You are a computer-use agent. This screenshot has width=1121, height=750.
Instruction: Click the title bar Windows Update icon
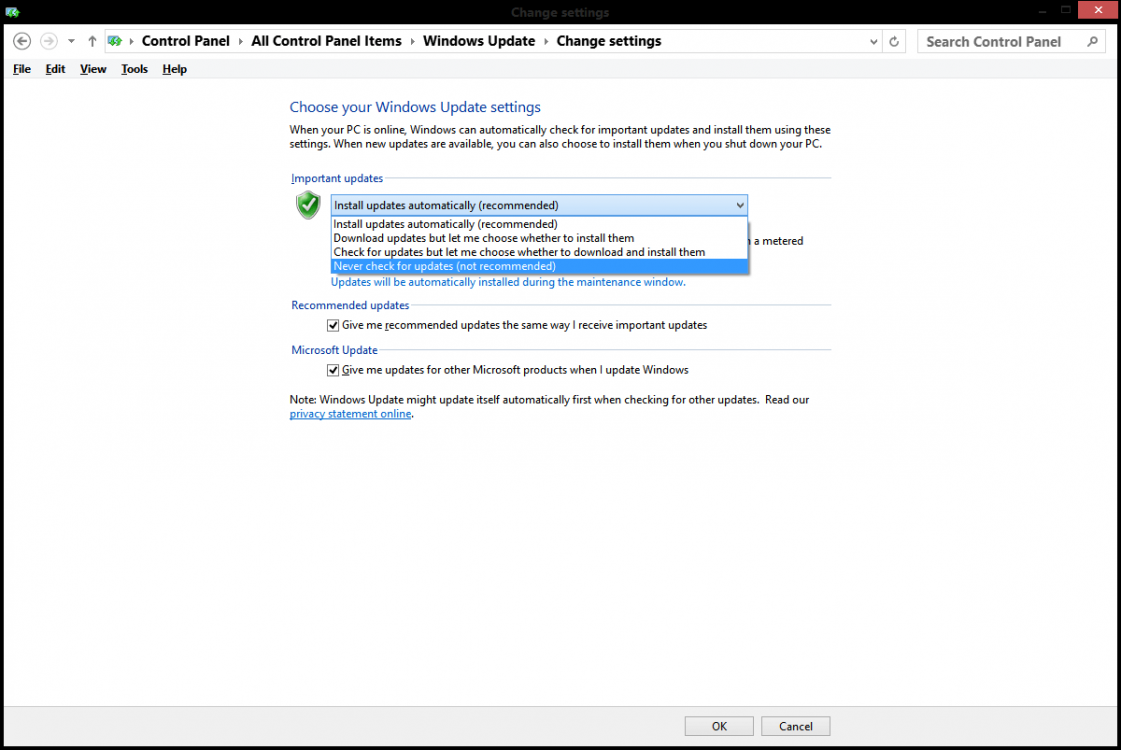12,12
